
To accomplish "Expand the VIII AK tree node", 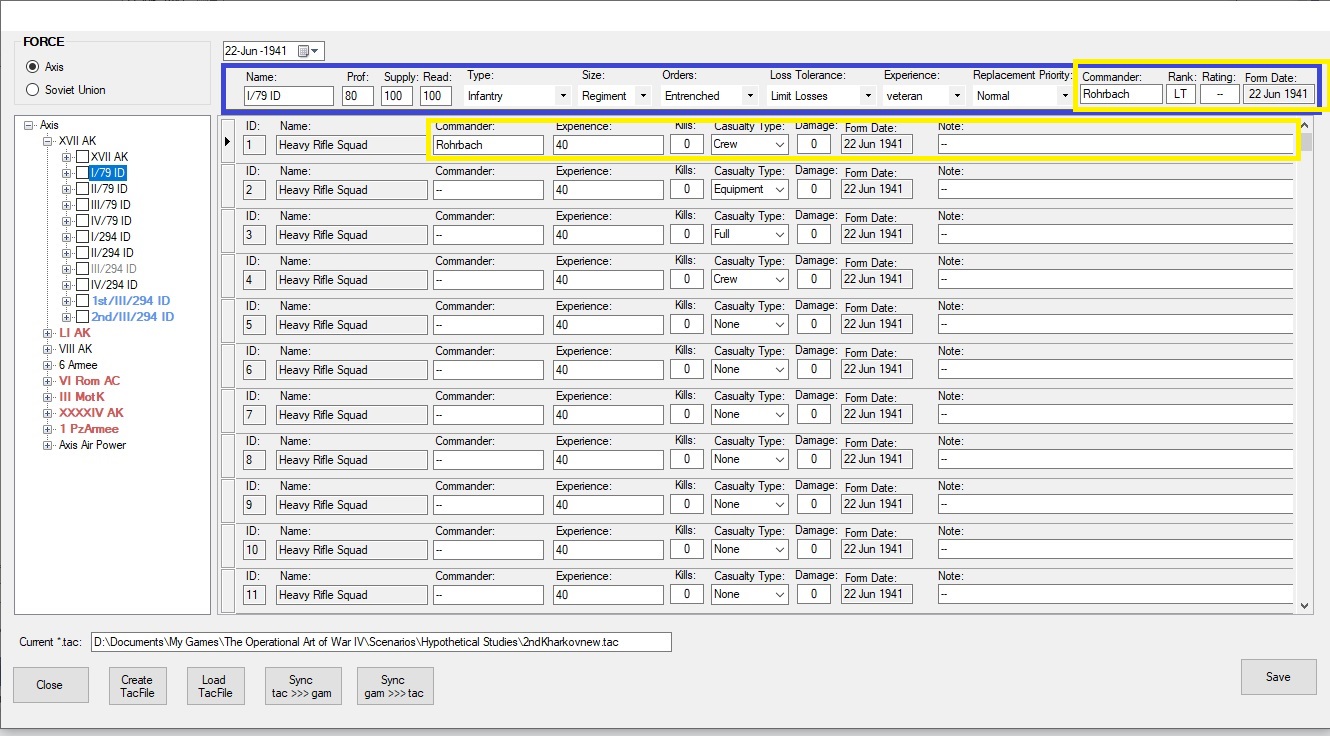I will tap(48, 349).
